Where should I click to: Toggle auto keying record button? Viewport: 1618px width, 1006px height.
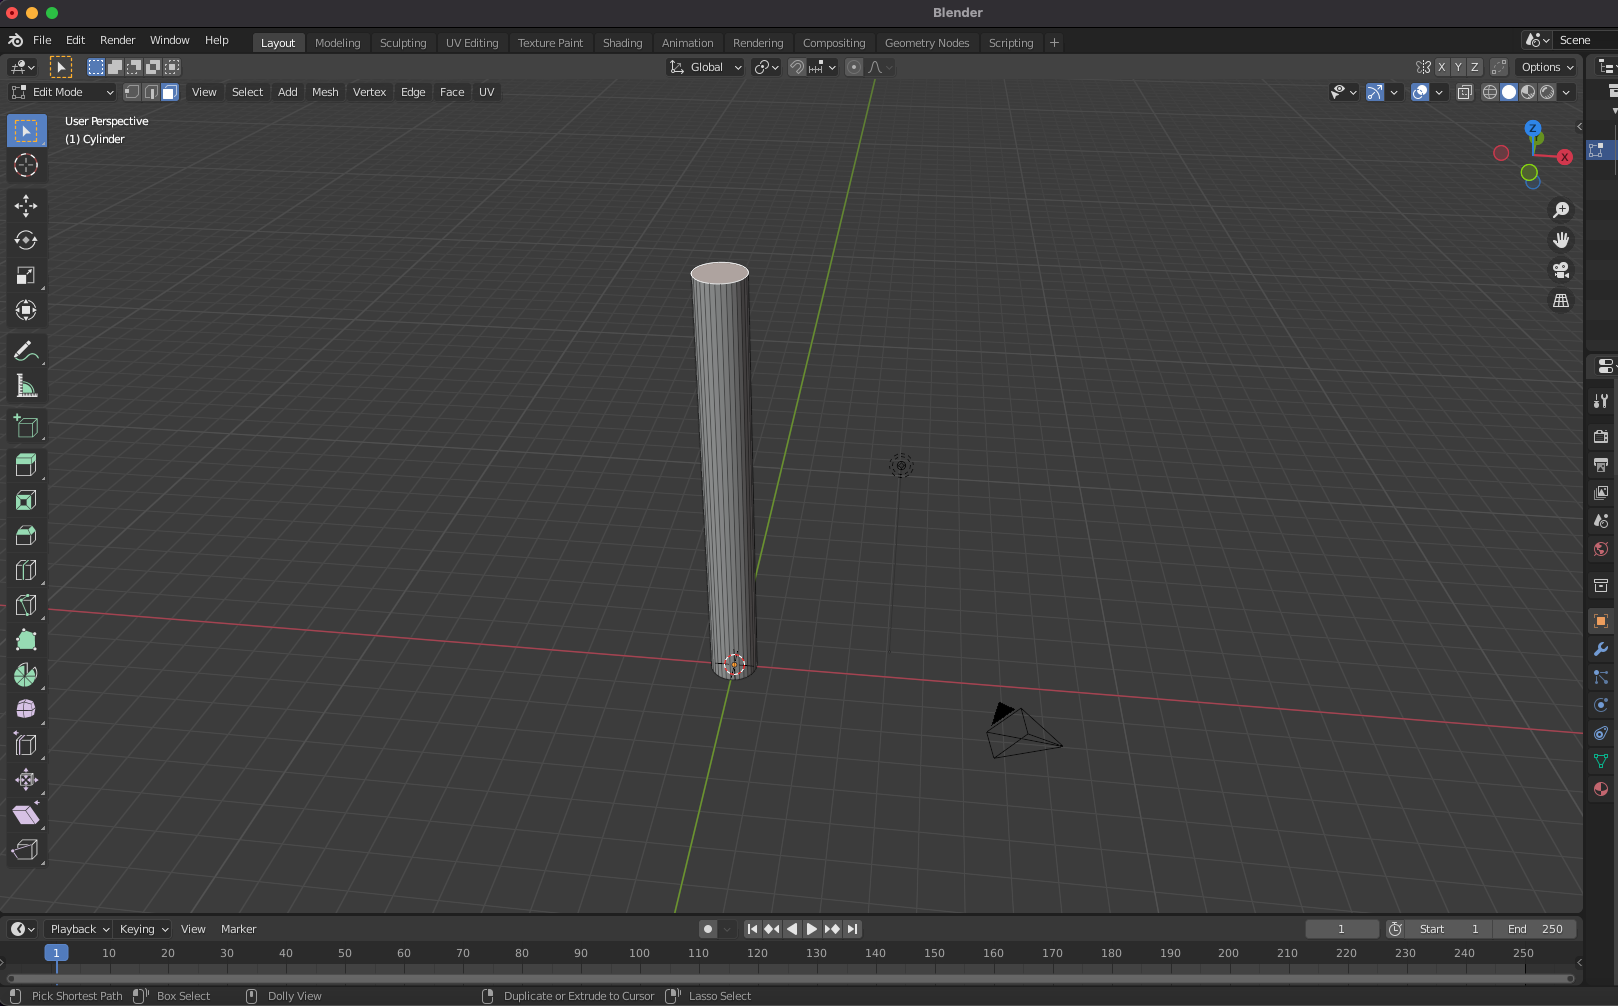point(708,929)
